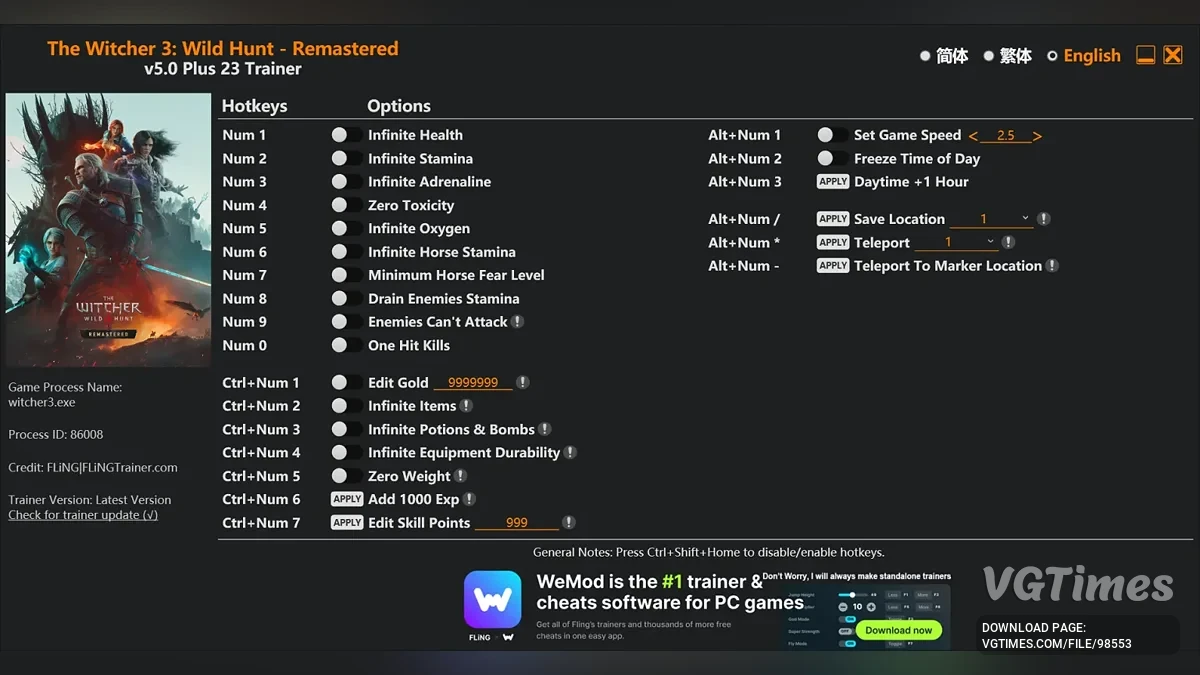Open Check for trainer update link
The image size is (1200, 675).
coord(83,515)
